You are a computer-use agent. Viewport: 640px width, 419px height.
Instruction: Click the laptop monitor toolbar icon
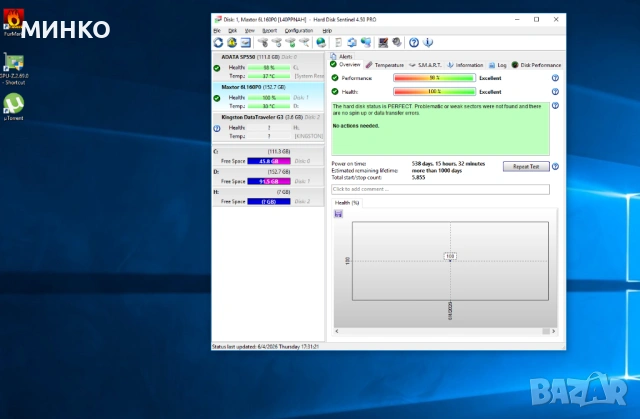(x=383, y=42)
